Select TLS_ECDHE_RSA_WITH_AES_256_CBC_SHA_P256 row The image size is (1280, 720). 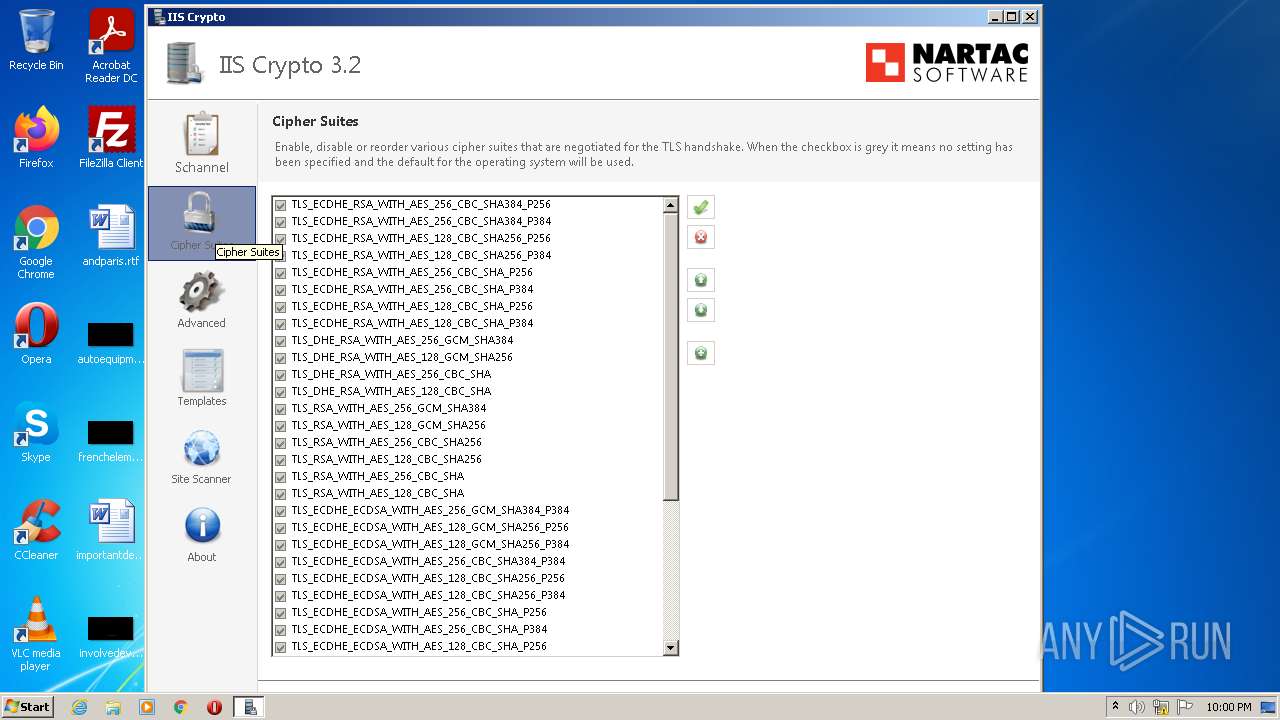point(467,272)
